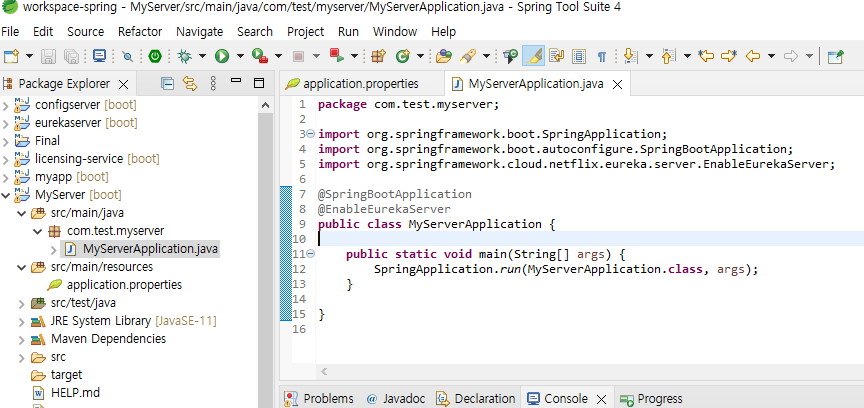Click the New wizard toolbar icon
The height and width of the screenshot is (408, 864).
pos(12,56)
